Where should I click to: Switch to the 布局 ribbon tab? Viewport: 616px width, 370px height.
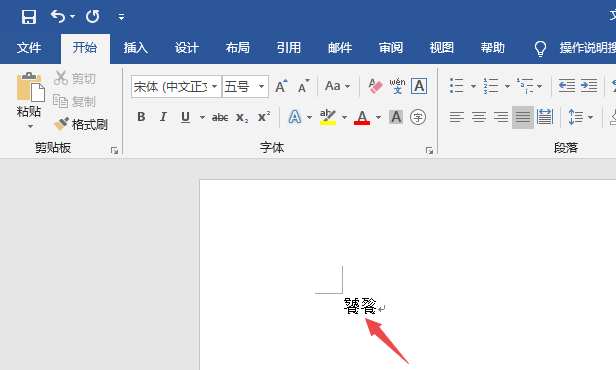coord(238,48)
